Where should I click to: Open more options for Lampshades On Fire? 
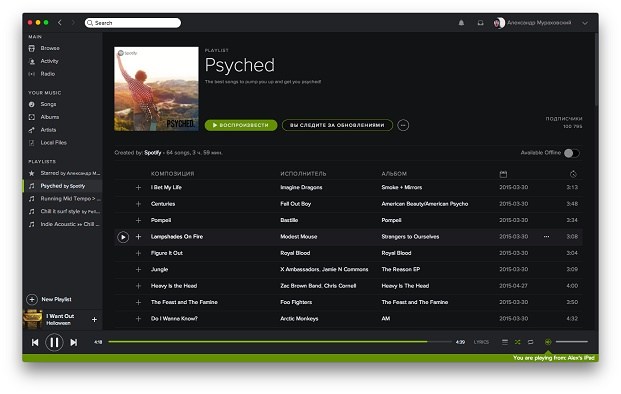point(547,236)
